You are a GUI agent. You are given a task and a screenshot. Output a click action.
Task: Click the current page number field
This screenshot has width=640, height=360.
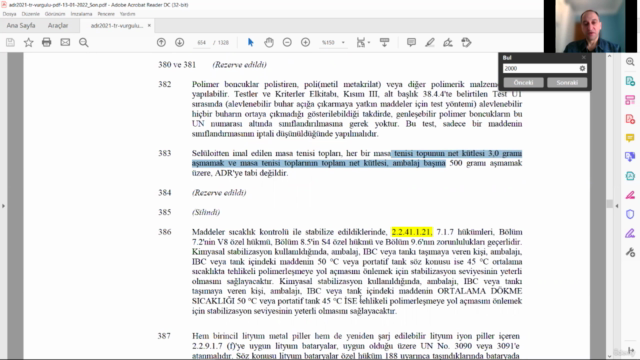click(202, 42)
